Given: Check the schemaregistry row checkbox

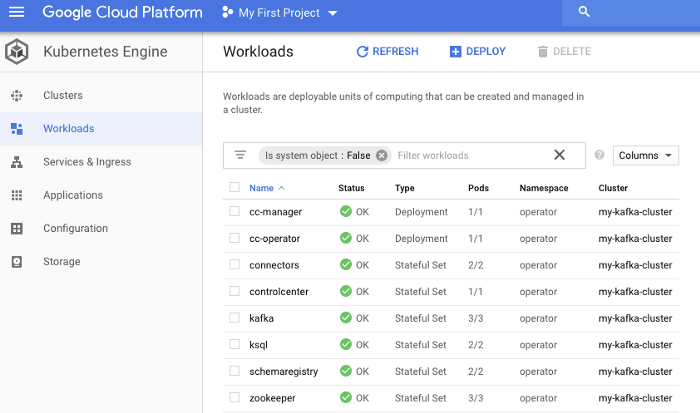Looking at the screenshot, I should point(234,371).
